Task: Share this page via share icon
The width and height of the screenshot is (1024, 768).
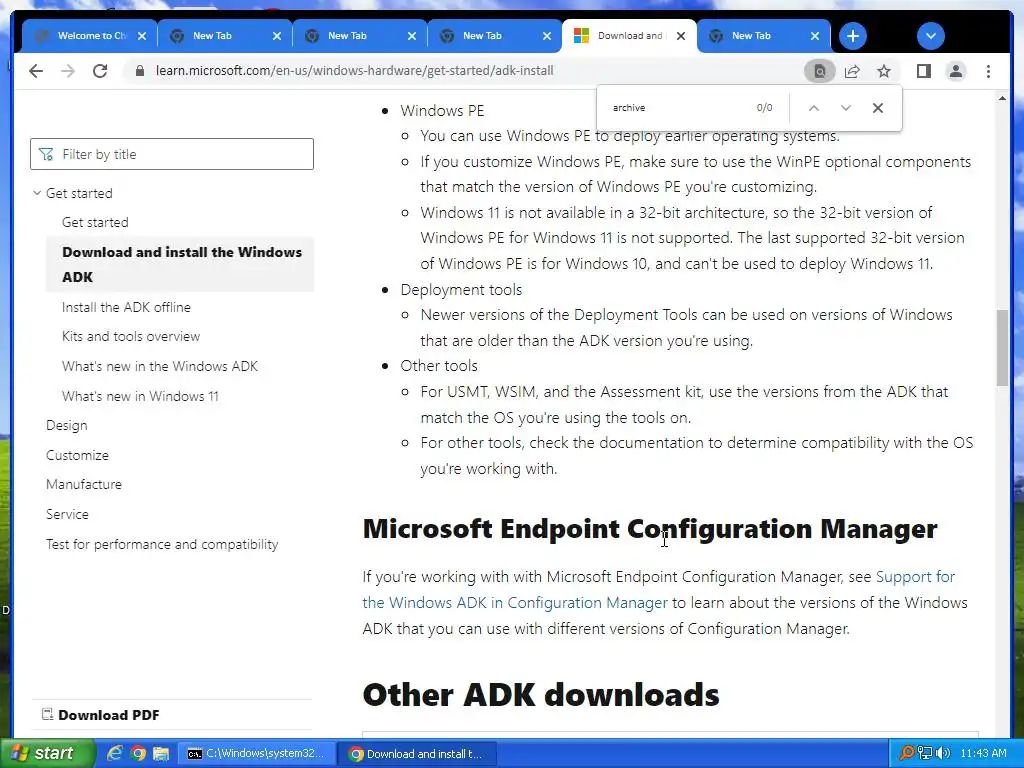Action: click(x=852, y=71)
